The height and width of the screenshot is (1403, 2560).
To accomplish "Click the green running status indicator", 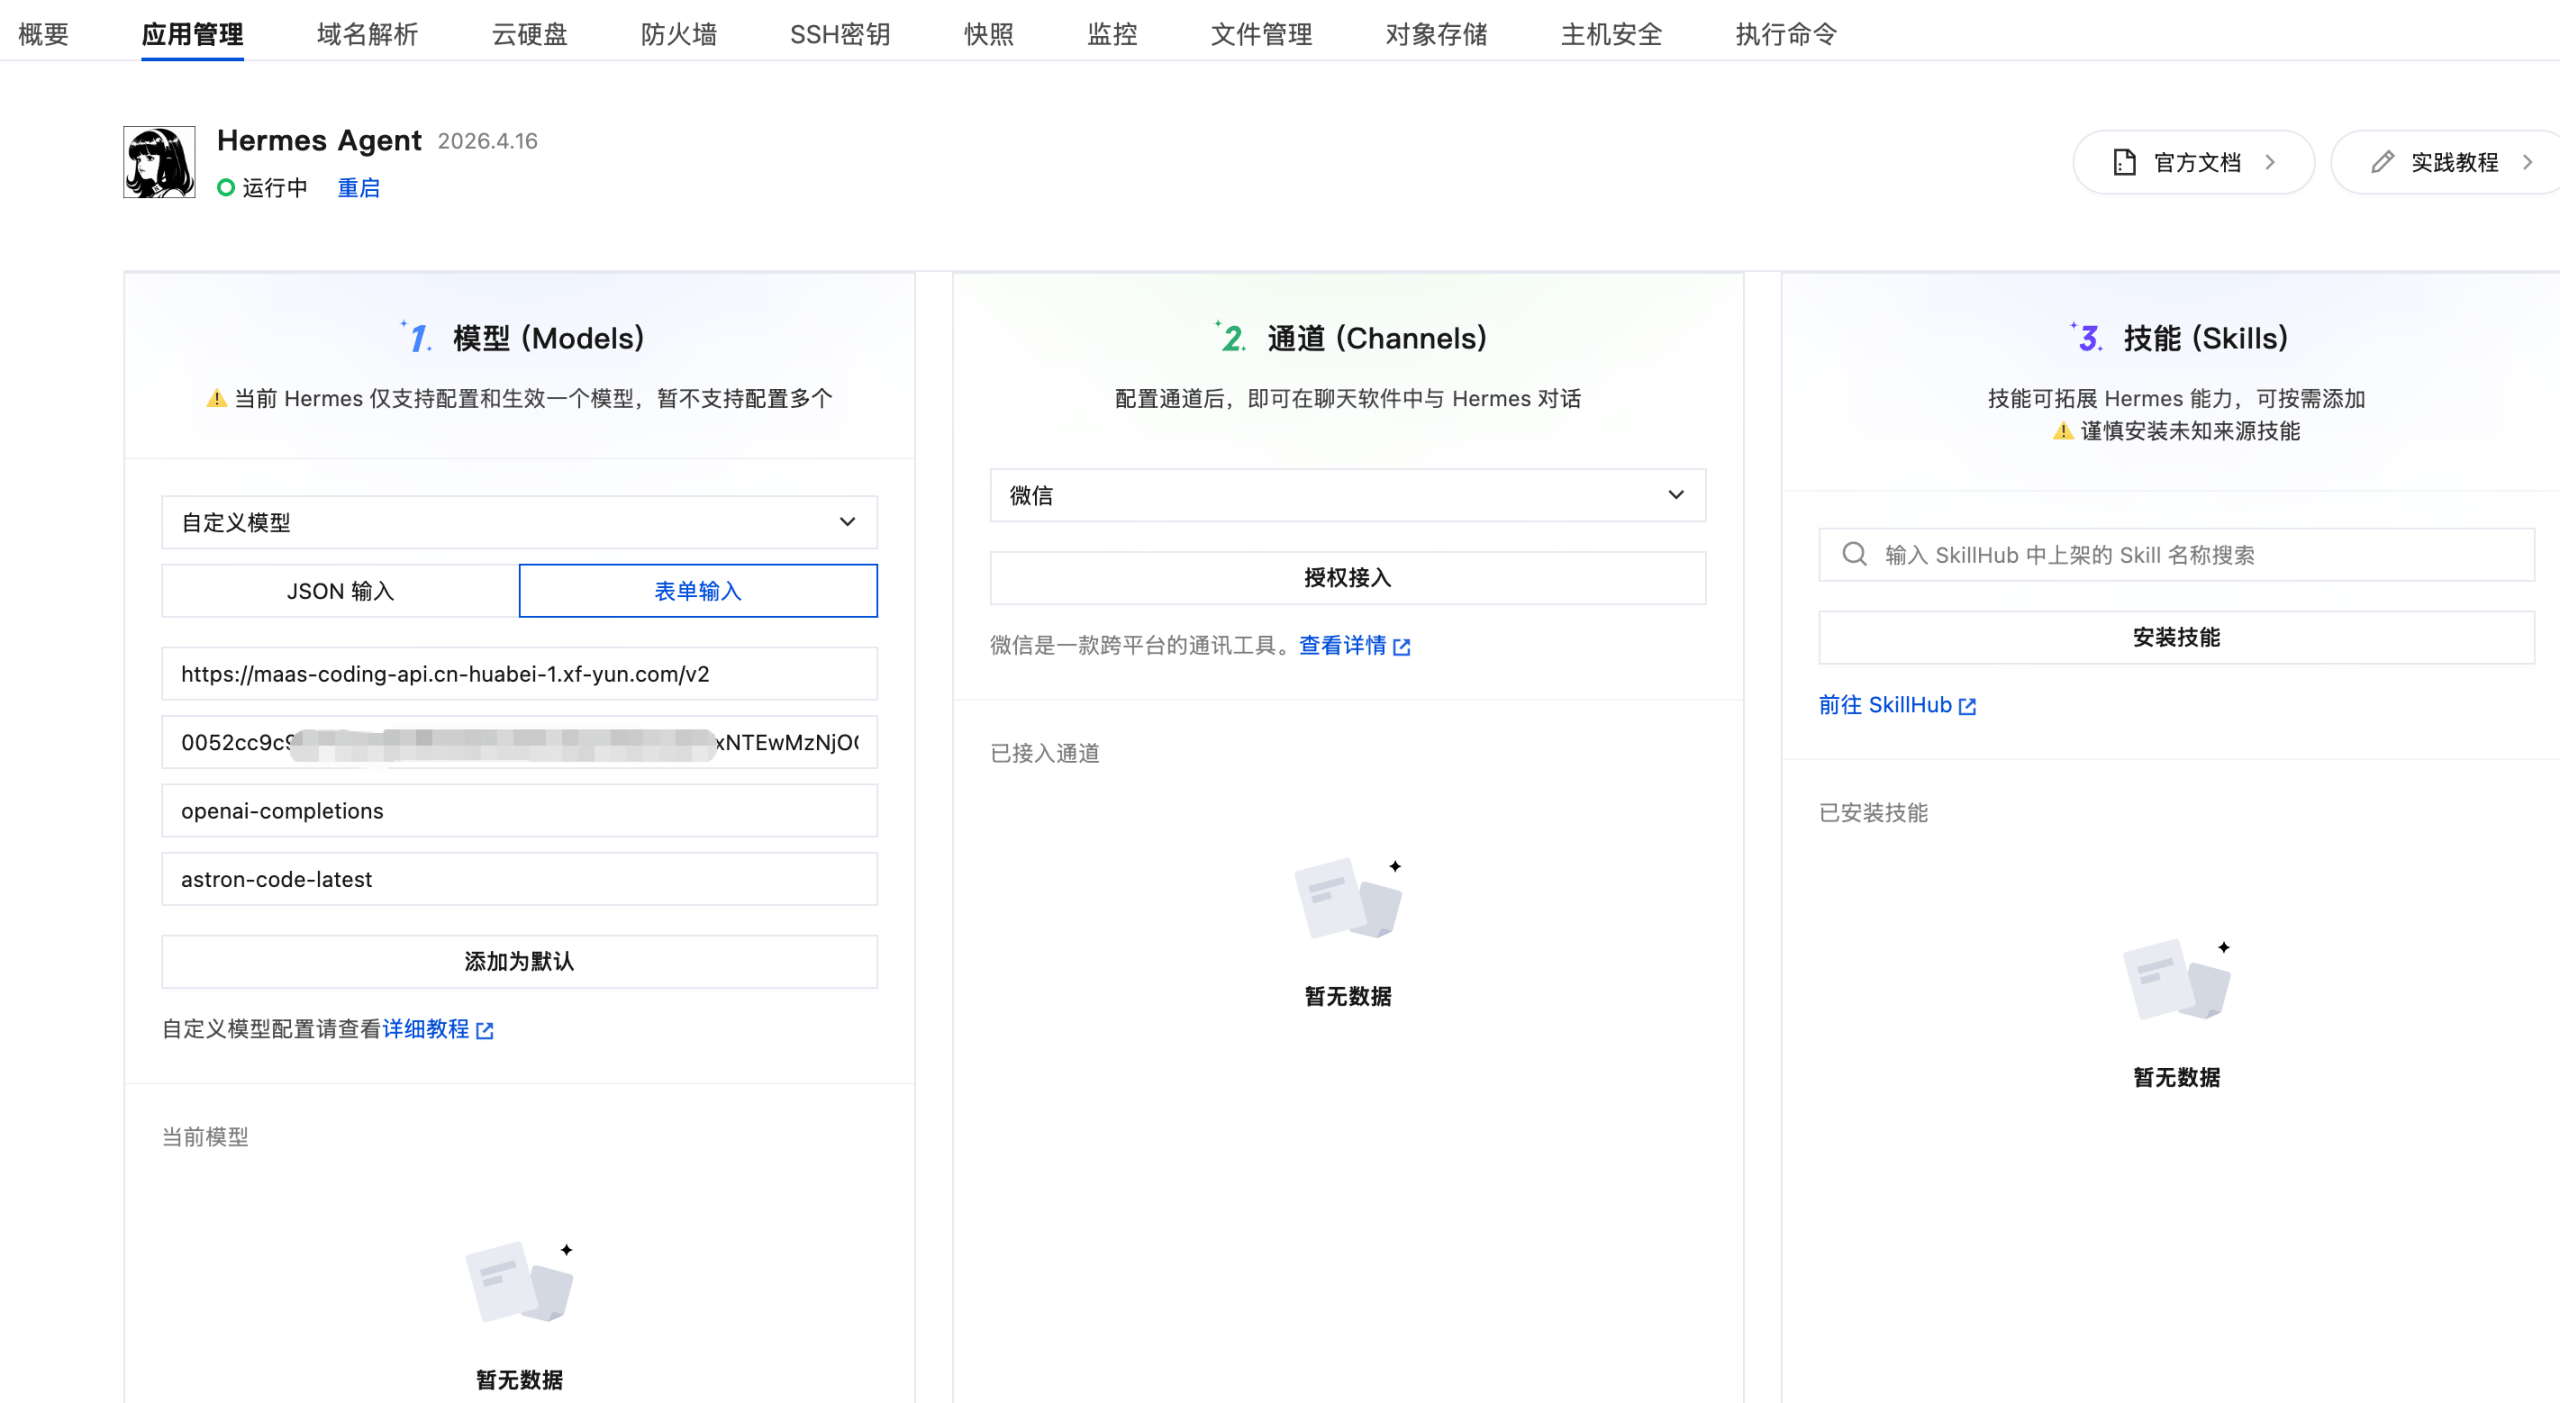I will [224, 187].
